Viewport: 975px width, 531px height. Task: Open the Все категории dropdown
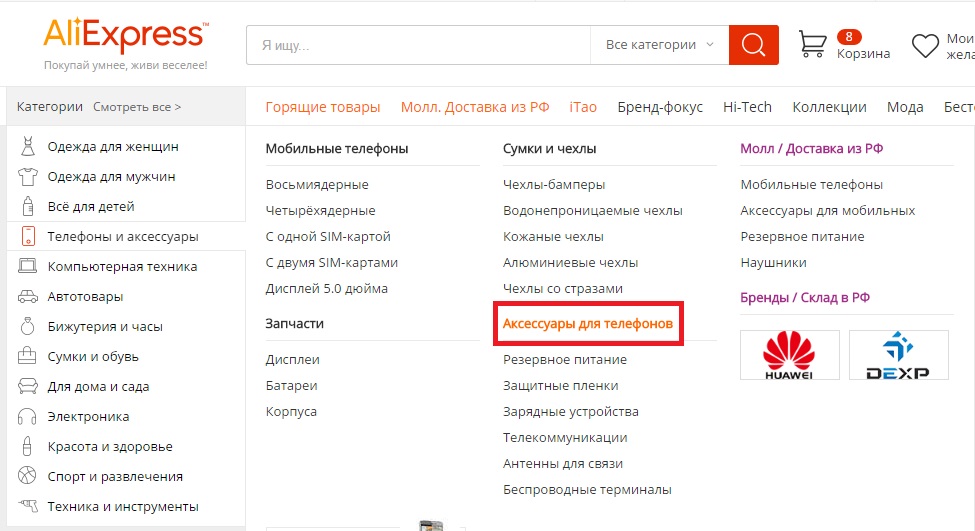659,45
